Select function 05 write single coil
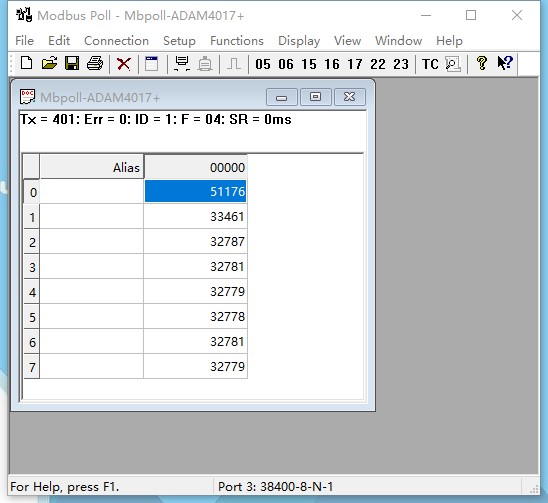The height and width of the screenshot is (503, 548). click(x=263, y=64)
